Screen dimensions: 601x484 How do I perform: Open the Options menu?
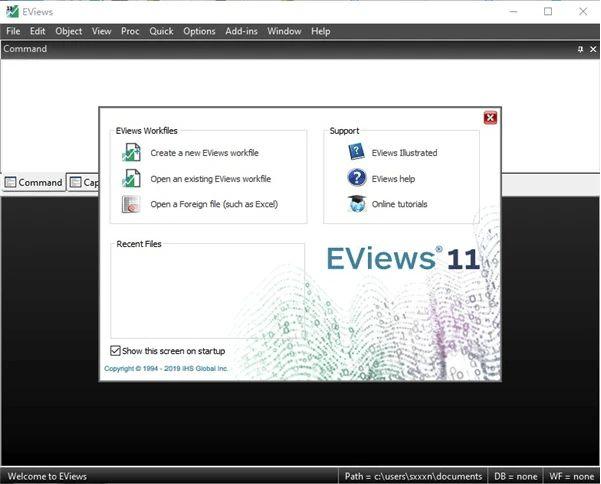click(x=199, y=31)
